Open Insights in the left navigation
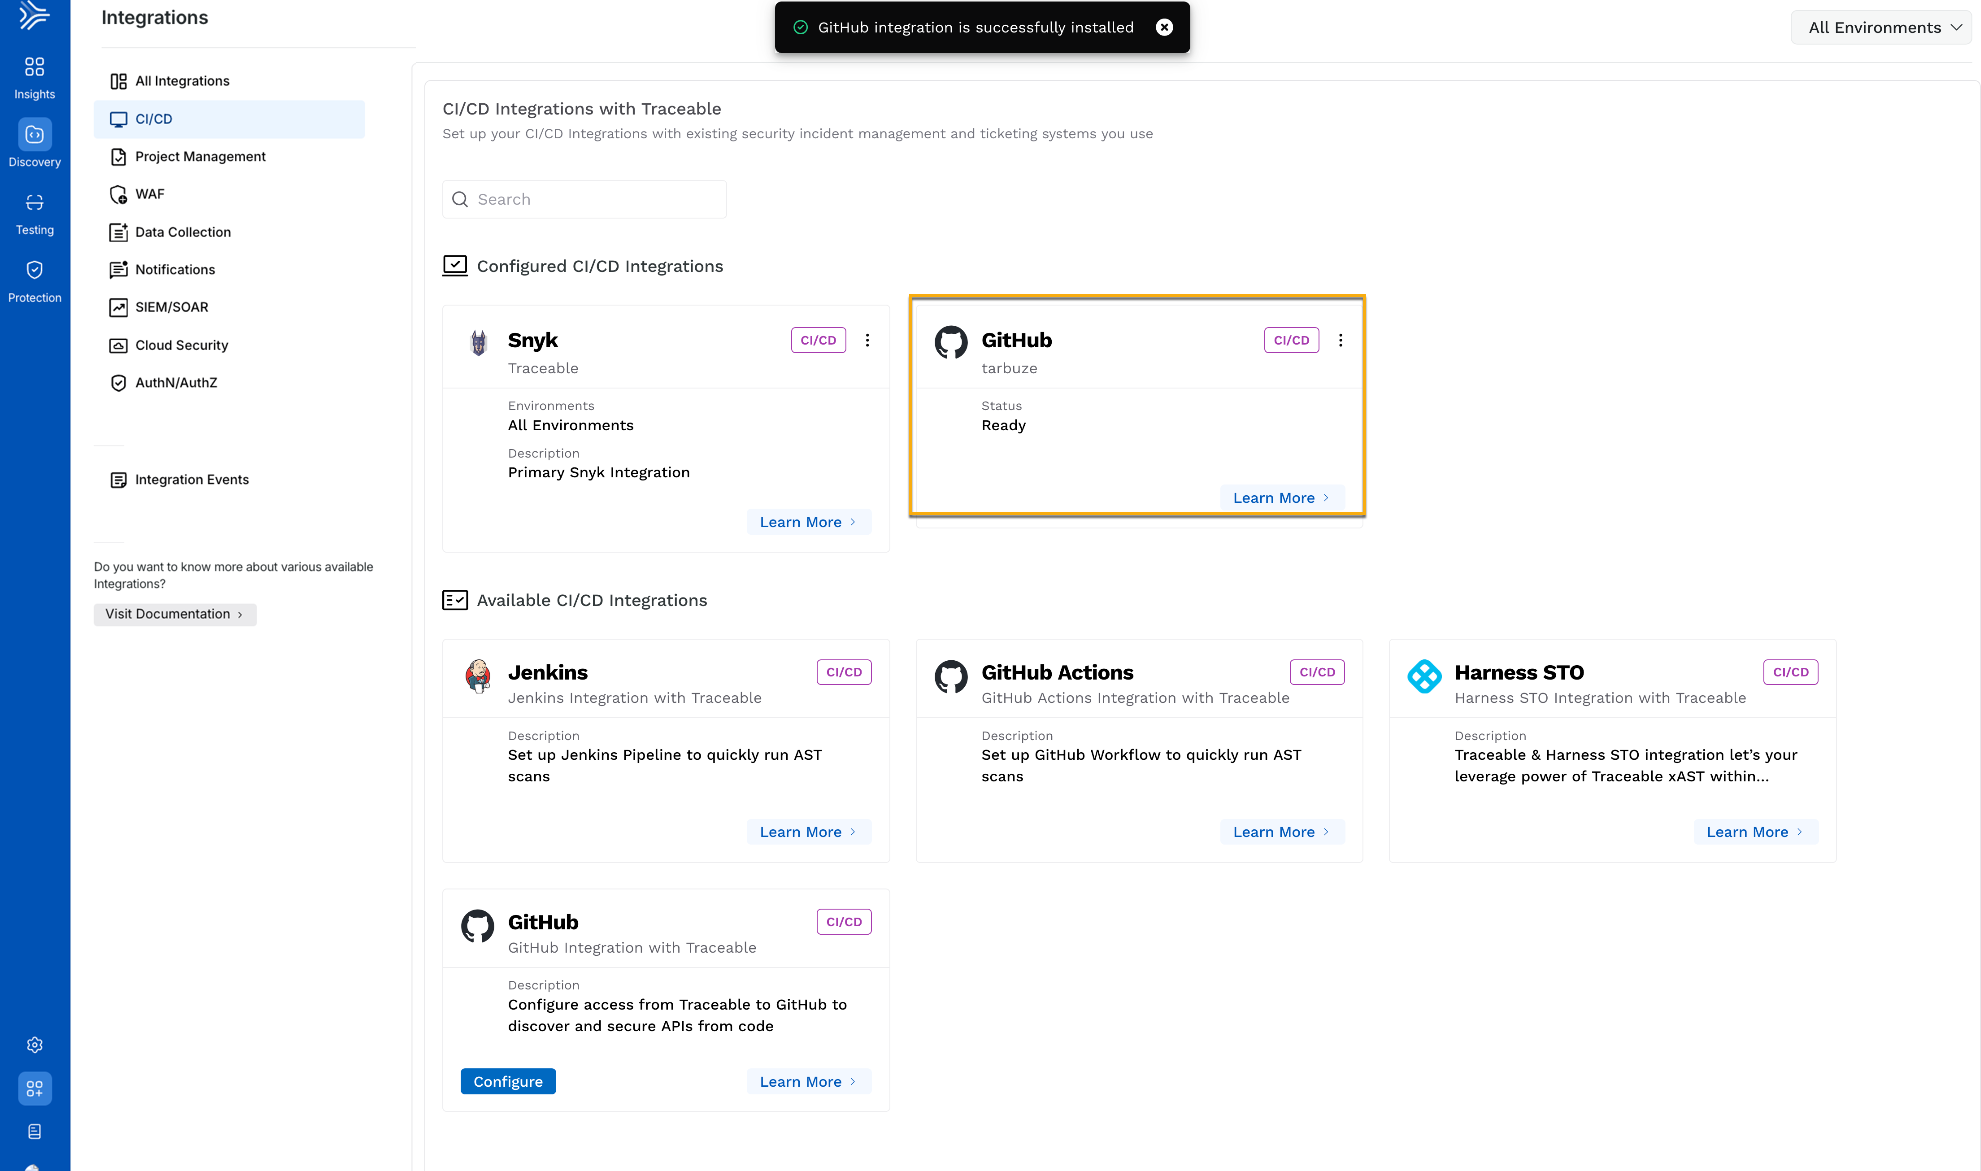This screenshot has width=1981, height=1171. pyautogui.click(x=34, y=78)
